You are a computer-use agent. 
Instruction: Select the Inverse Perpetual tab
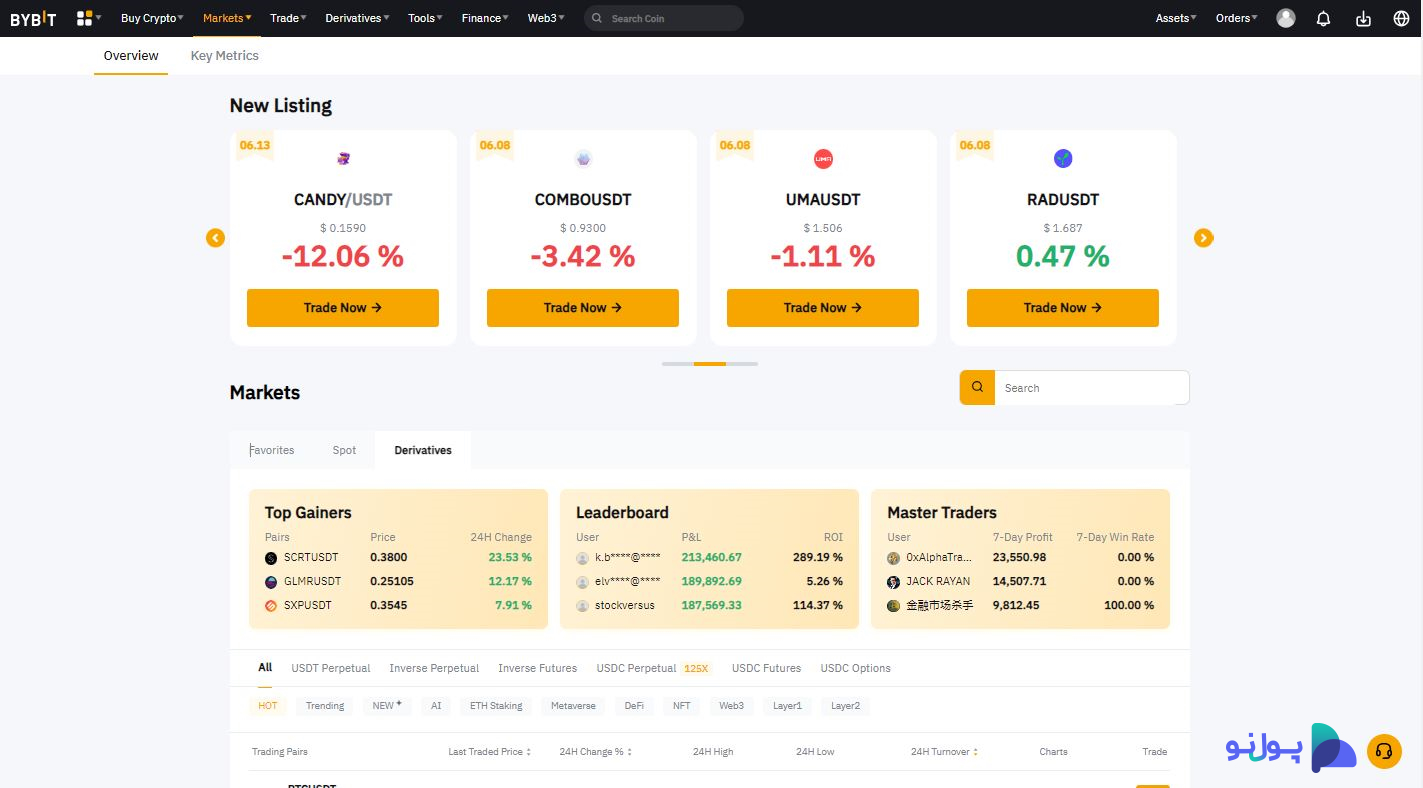[434, 668]
